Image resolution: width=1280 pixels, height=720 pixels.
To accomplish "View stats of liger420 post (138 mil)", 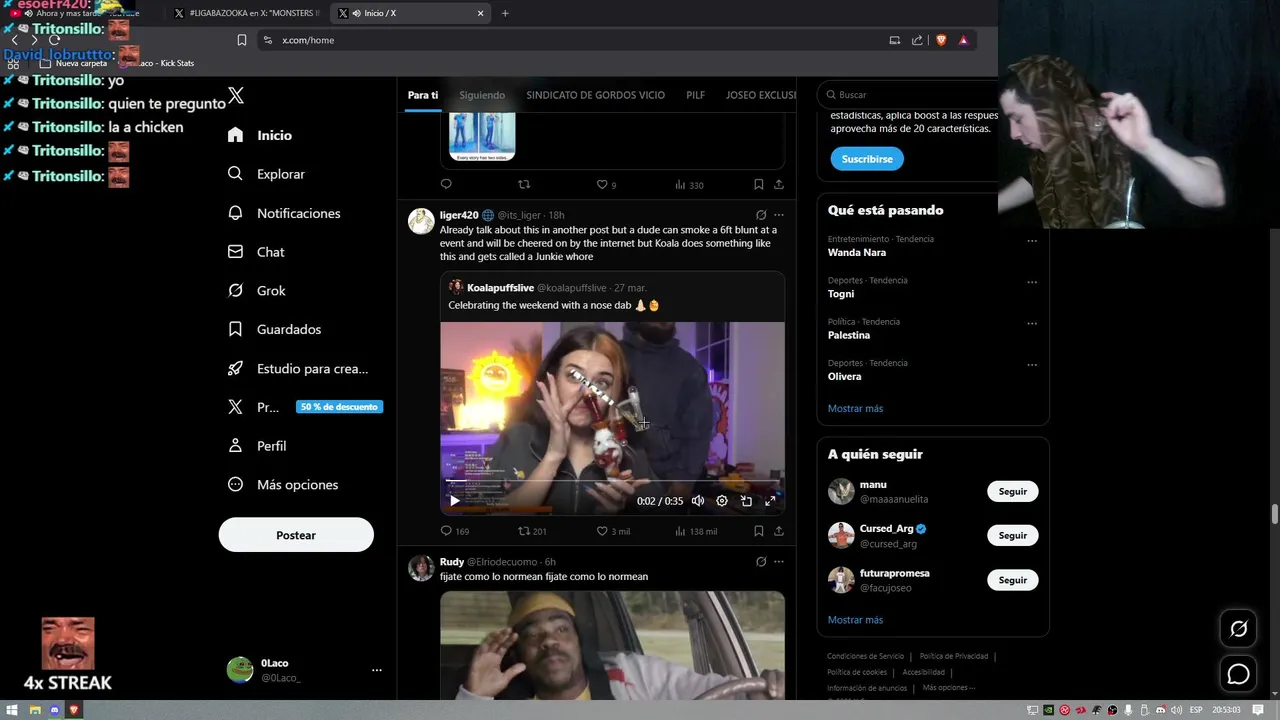I will (x=696, y=531).
